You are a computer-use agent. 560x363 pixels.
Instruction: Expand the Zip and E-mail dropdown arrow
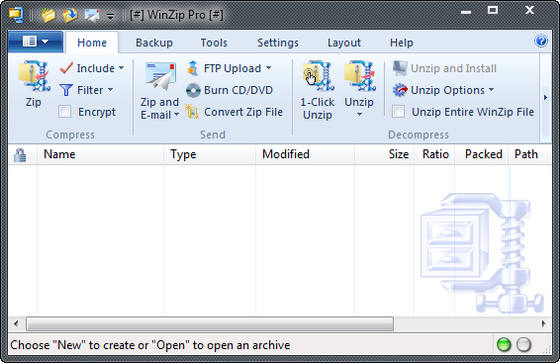pyautogui.click(x=176, y=115)
